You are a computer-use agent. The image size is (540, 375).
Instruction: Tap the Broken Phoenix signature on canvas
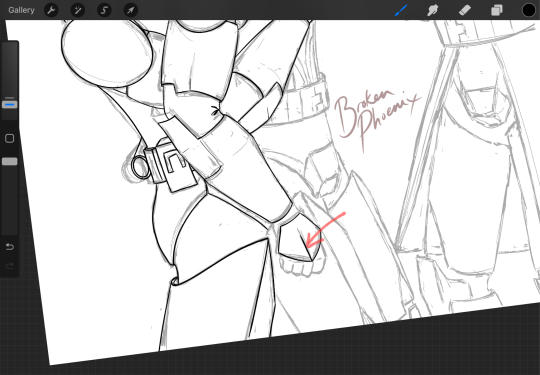click(377, 117)
